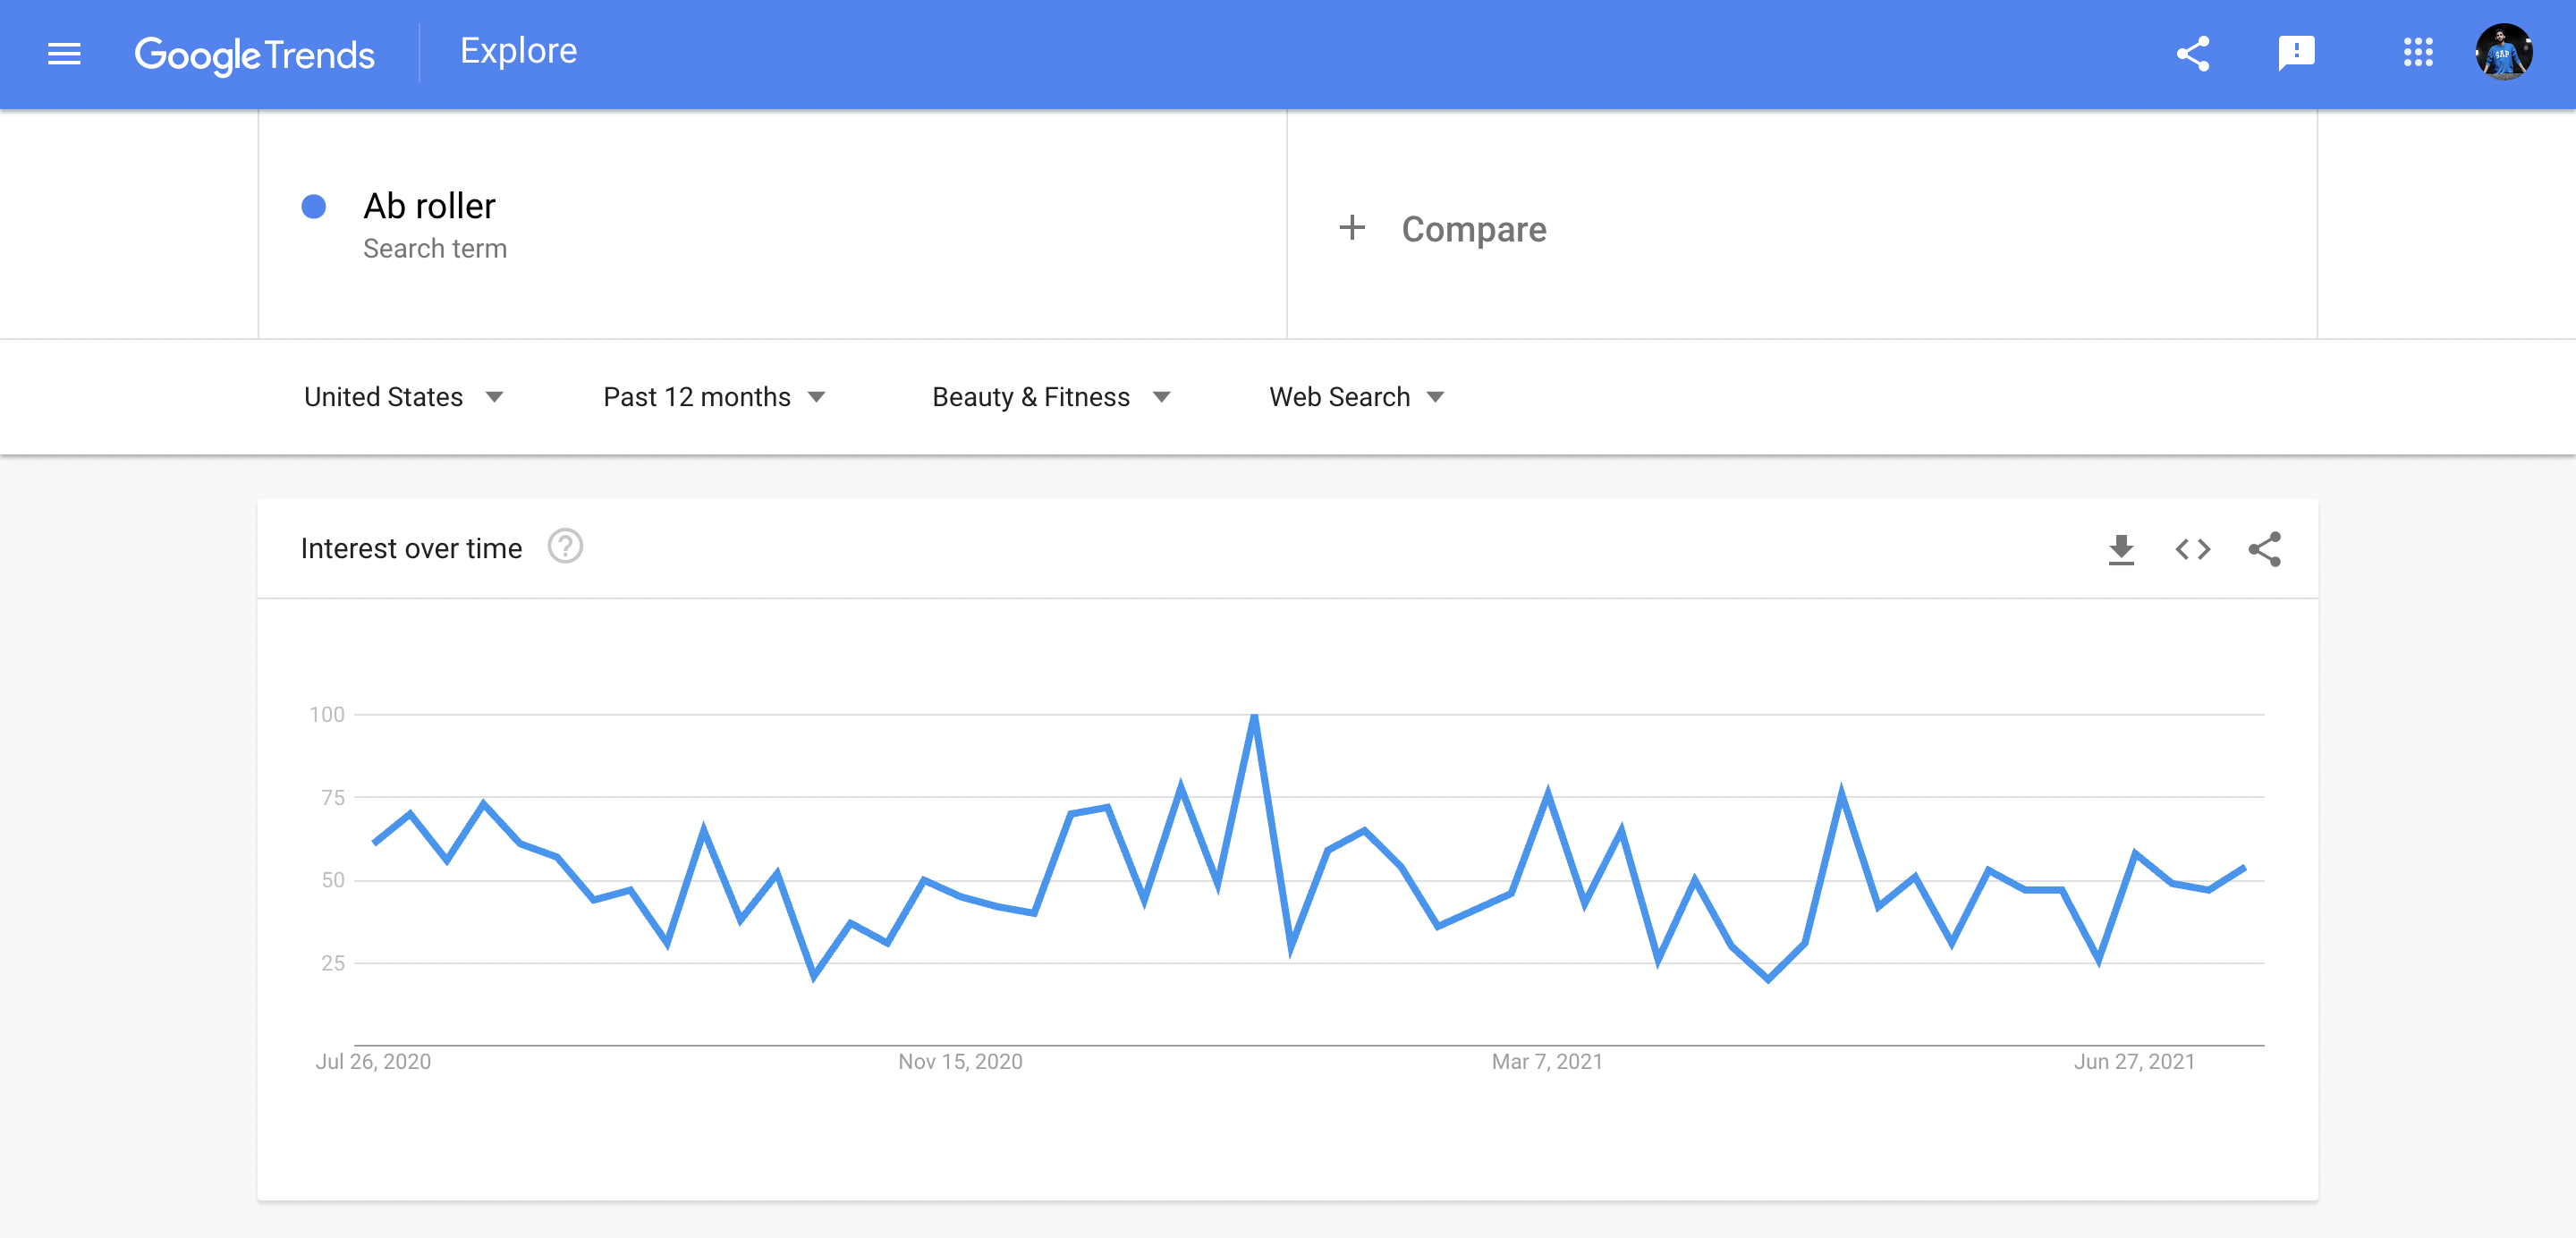Click the Explore header label
2576x1238 pixels.
click(x=518, y=51)
